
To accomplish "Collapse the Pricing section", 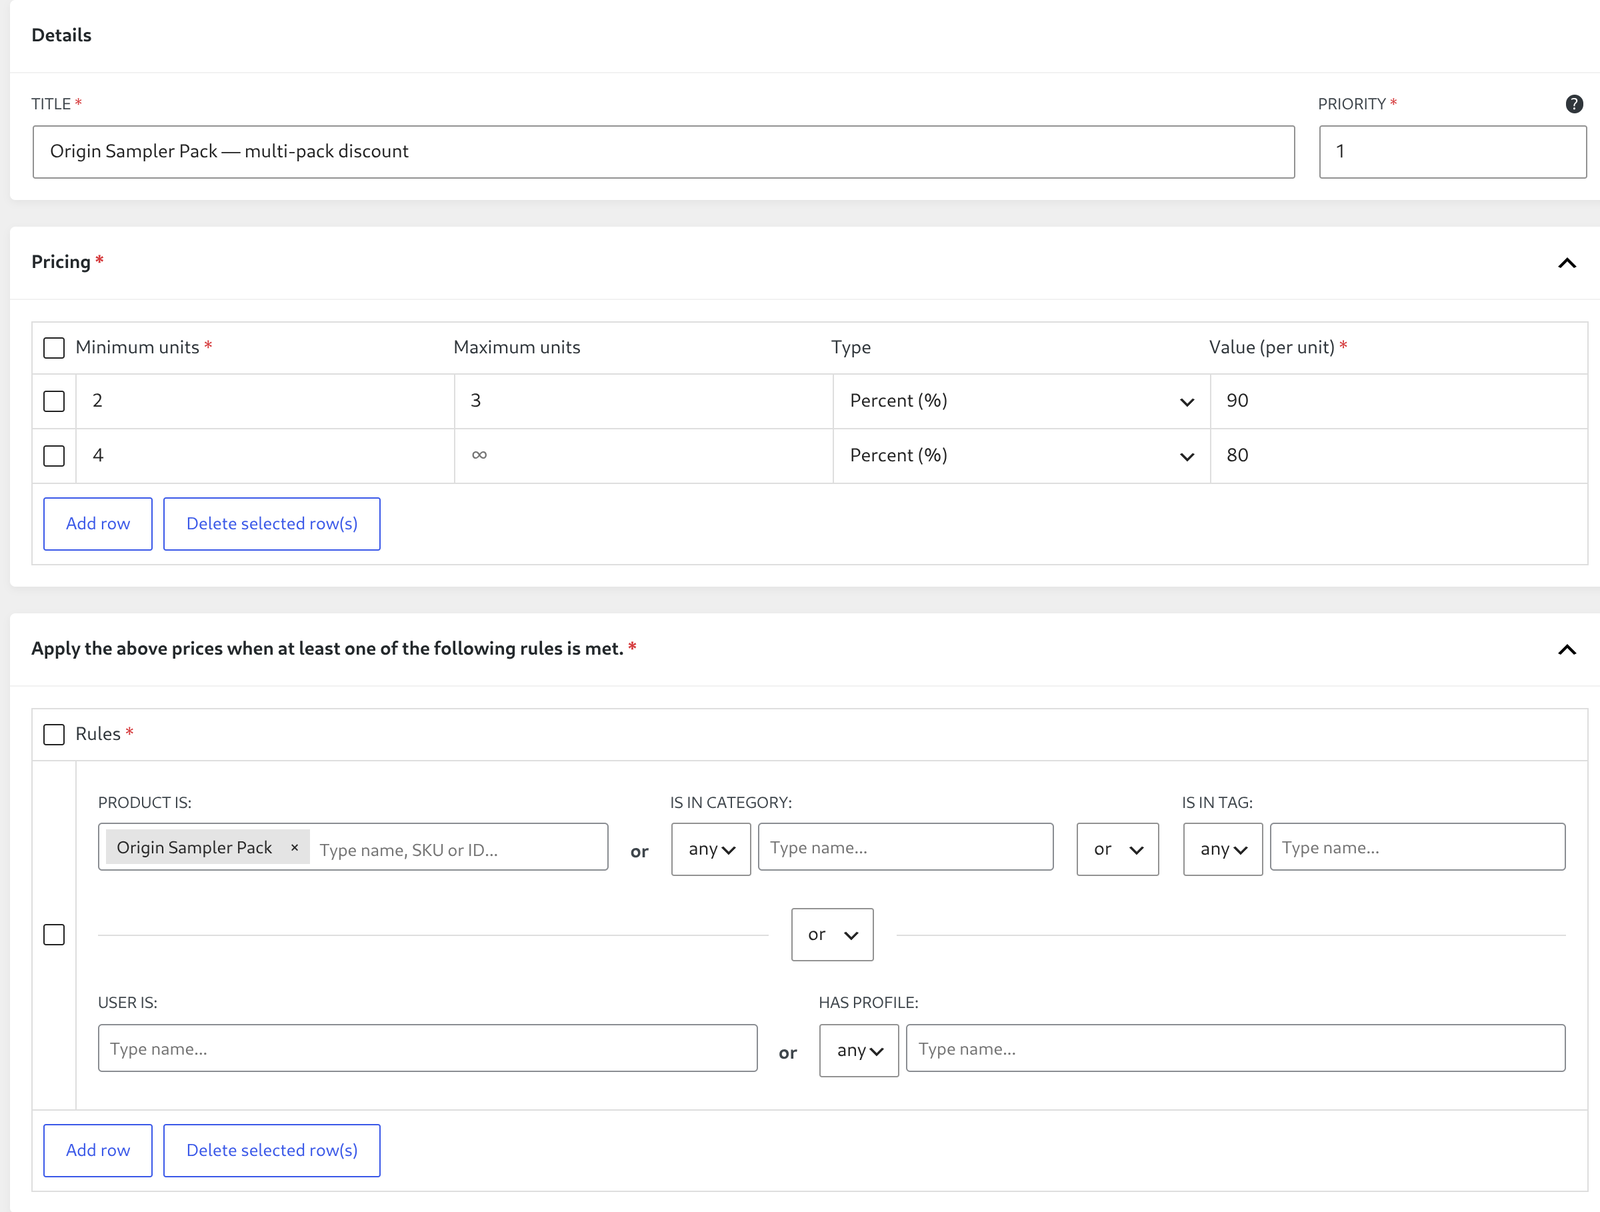I will (x=1567, y=263).
